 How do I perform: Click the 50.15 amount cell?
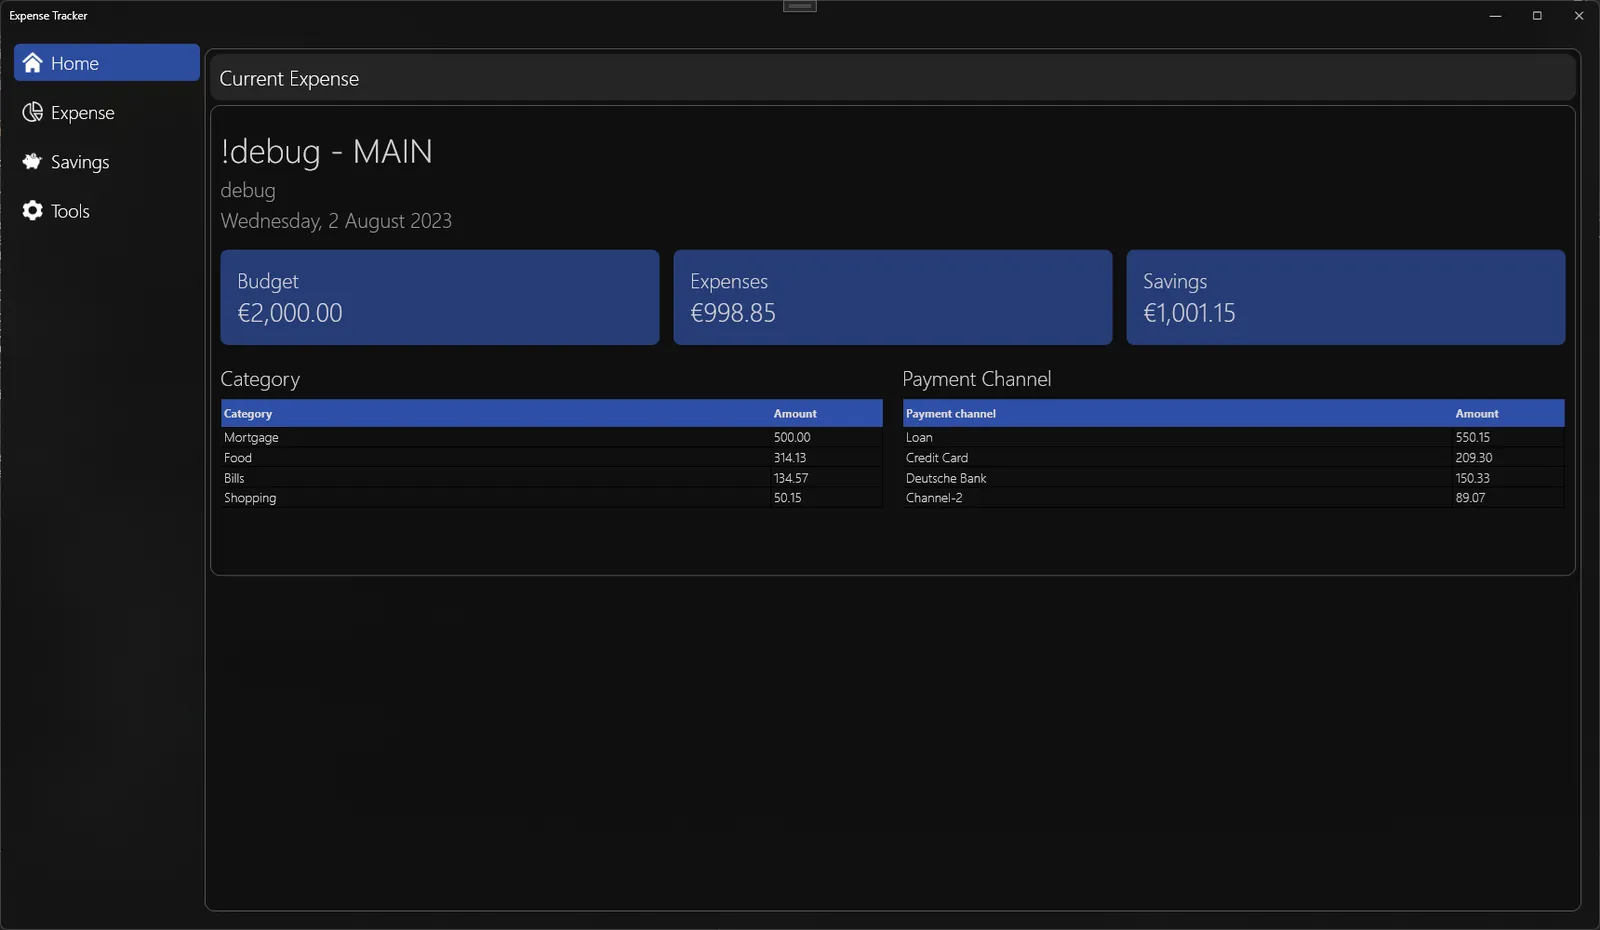826,498
